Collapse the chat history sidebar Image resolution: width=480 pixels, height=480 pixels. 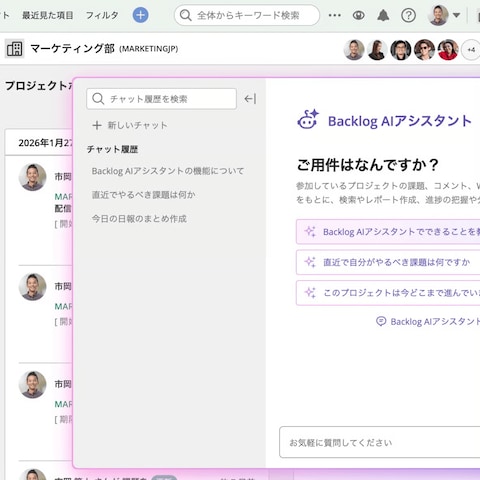(250, 99)
